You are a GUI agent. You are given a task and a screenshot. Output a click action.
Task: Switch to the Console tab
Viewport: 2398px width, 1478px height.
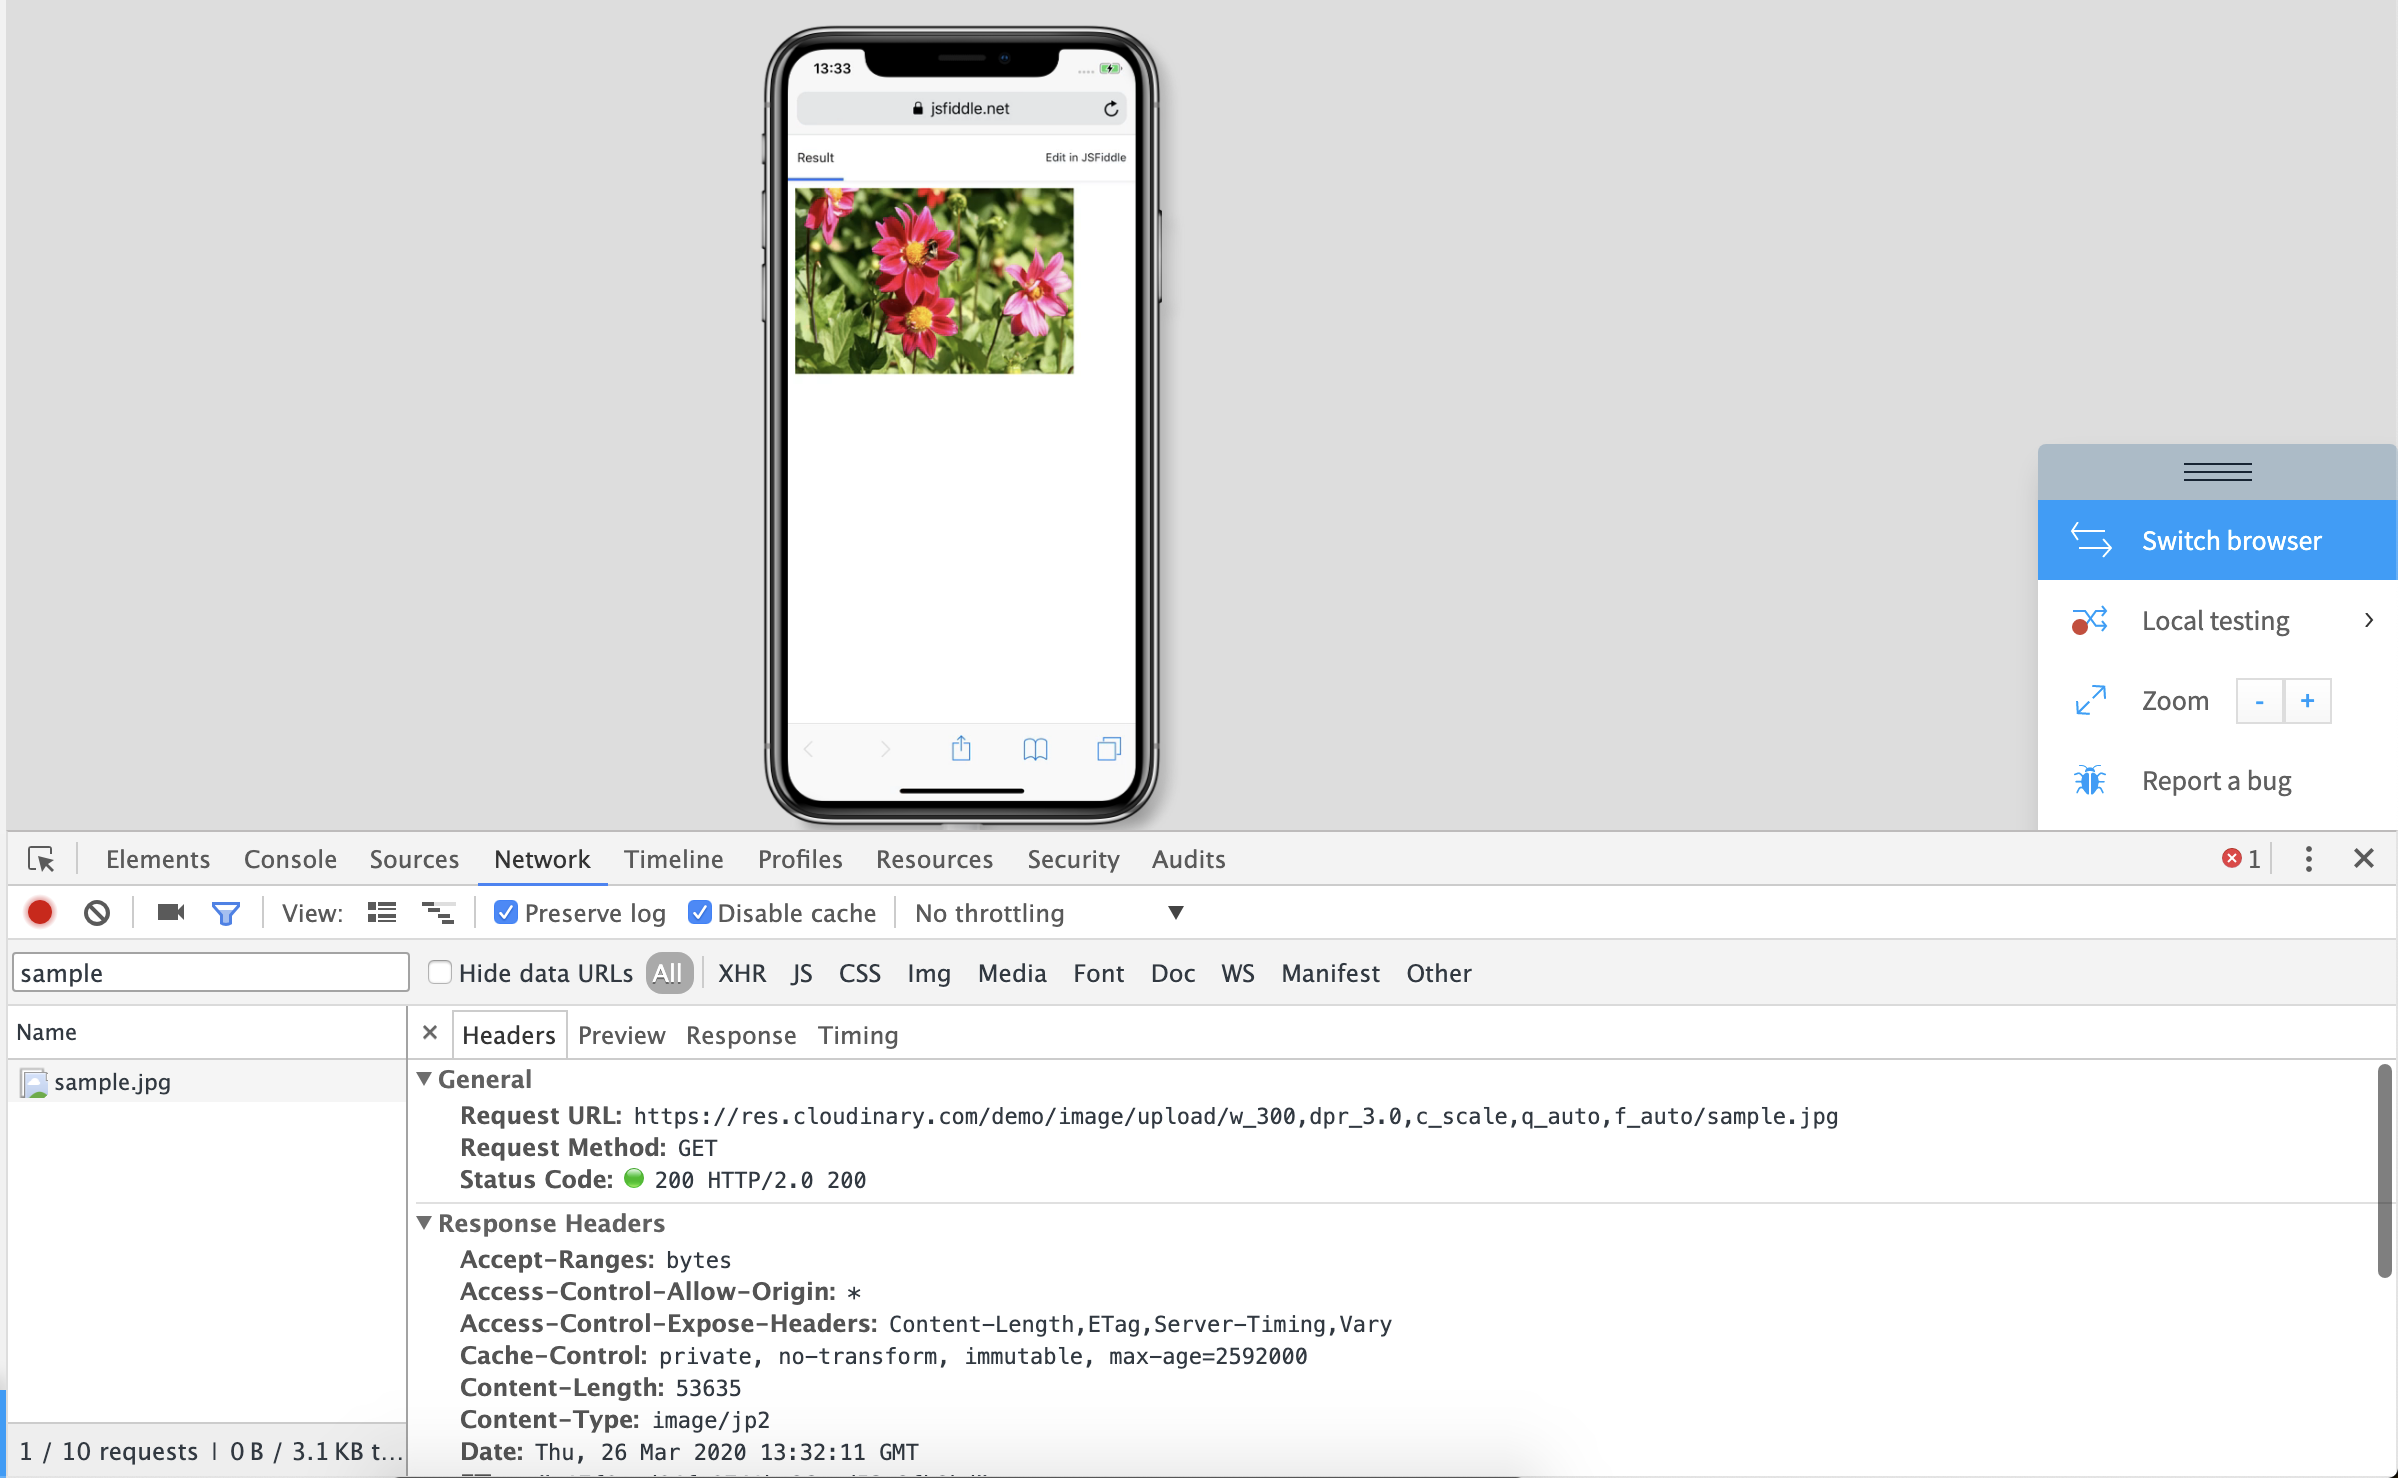click(x=289, y=858)
